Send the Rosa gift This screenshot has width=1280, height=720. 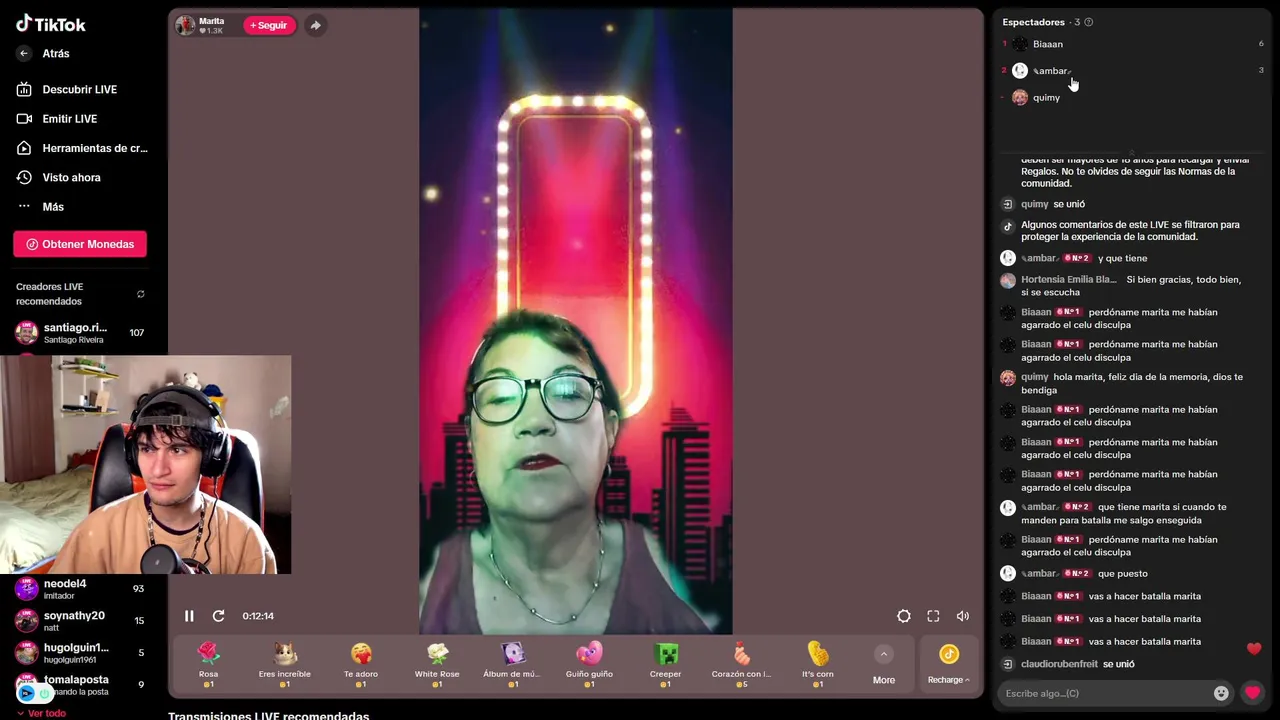[208, 665]
